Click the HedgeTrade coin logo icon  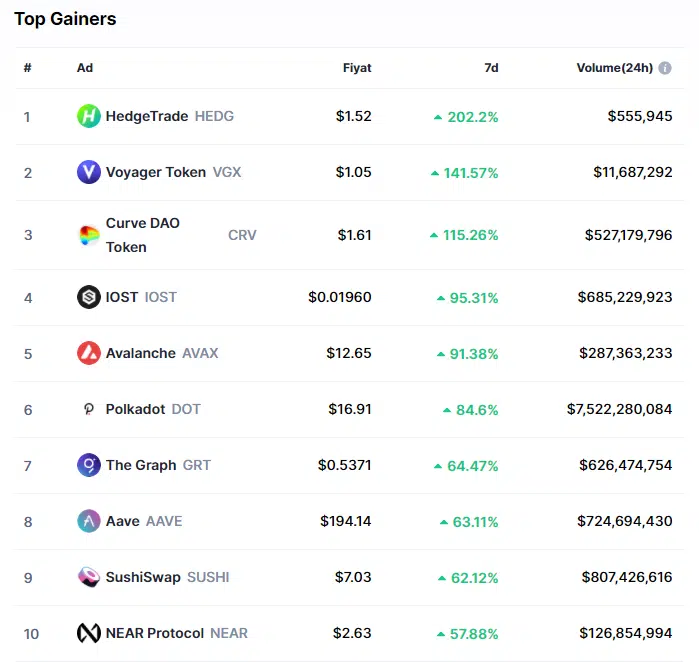pyautogui.click(x=89, y=116)
